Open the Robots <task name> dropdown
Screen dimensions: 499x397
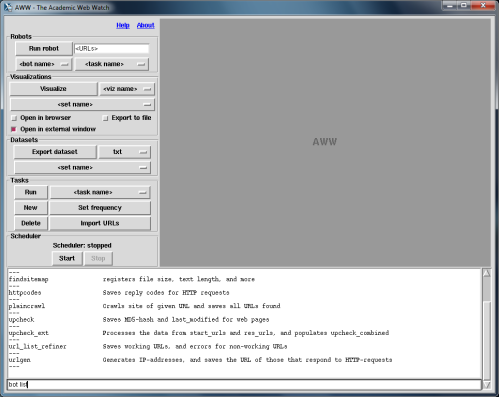112,64
